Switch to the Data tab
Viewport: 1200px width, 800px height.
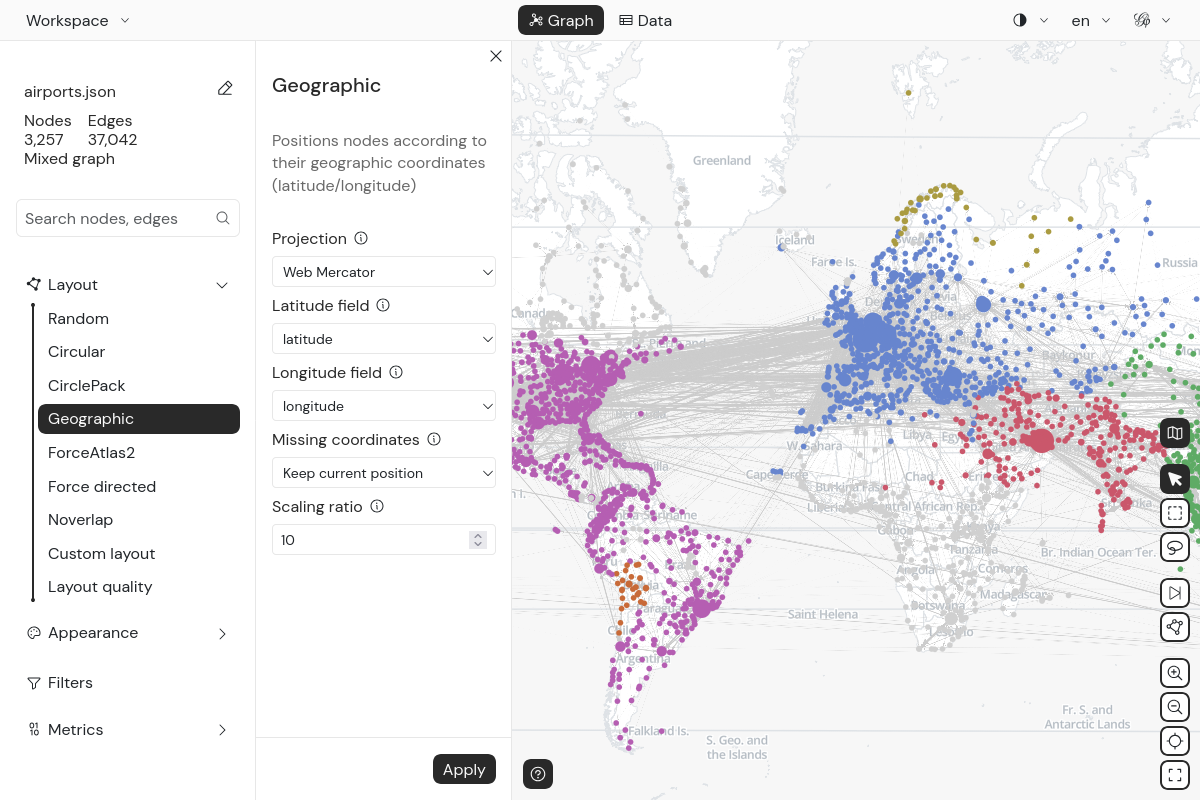645,20
